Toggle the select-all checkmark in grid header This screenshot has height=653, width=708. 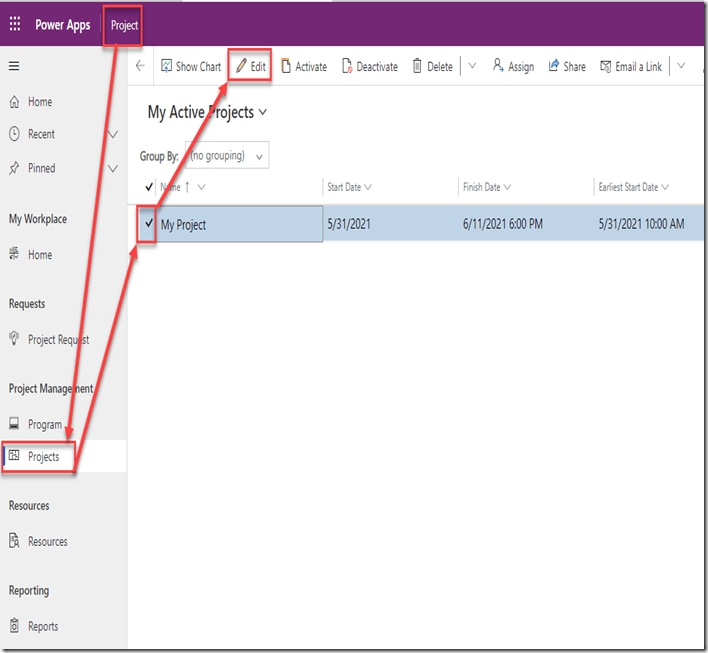[x=149, y=187]
